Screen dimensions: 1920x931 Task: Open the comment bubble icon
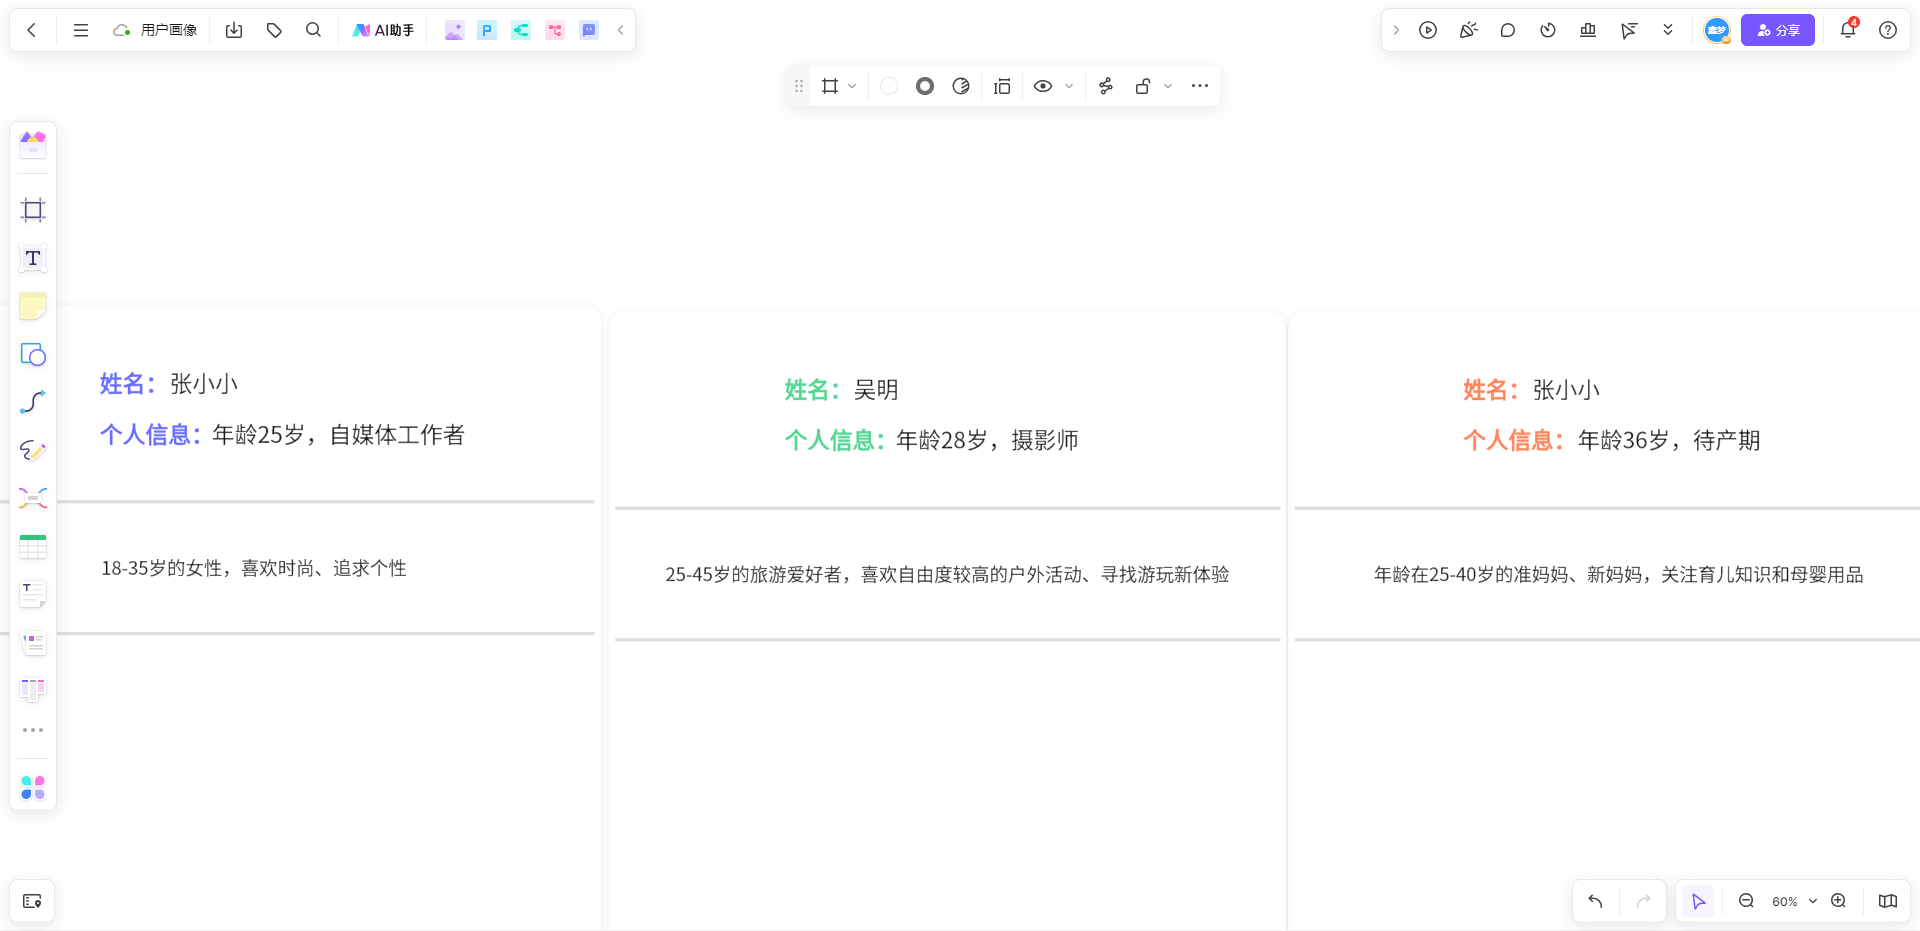(x=1508, y=30)
